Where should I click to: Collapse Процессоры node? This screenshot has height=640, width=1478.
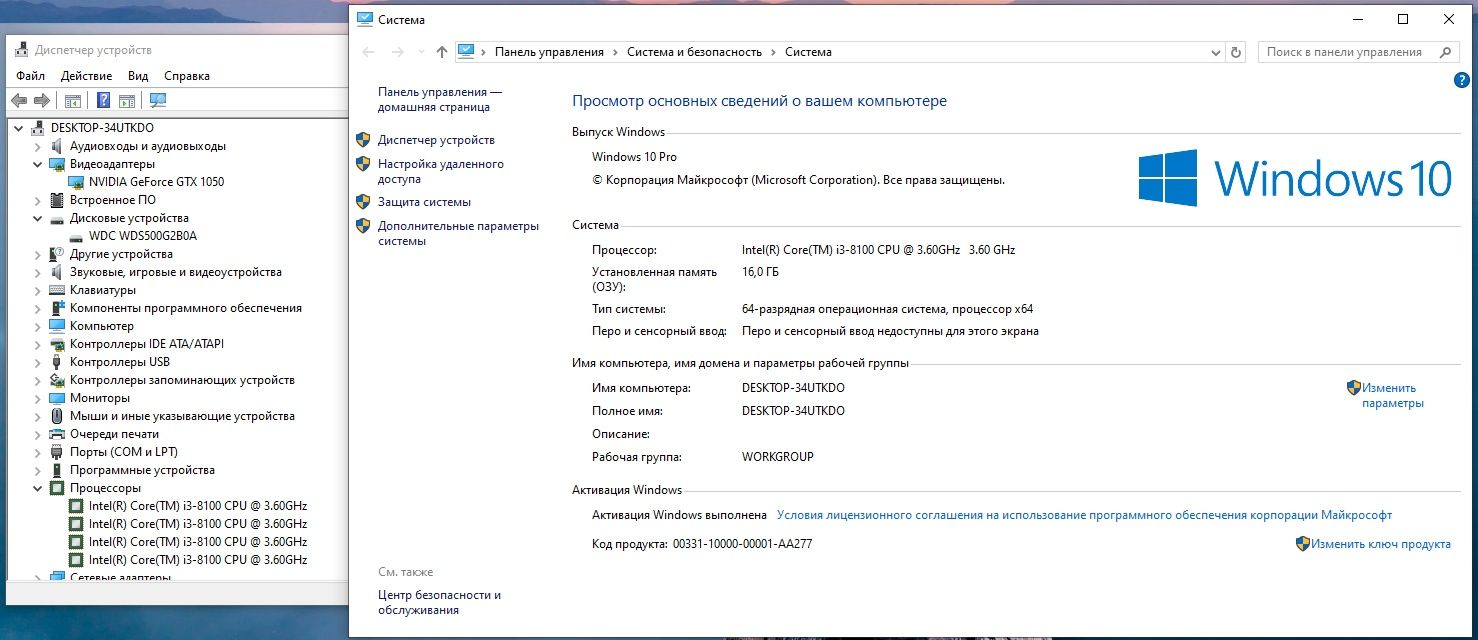(x=38, y=488)
